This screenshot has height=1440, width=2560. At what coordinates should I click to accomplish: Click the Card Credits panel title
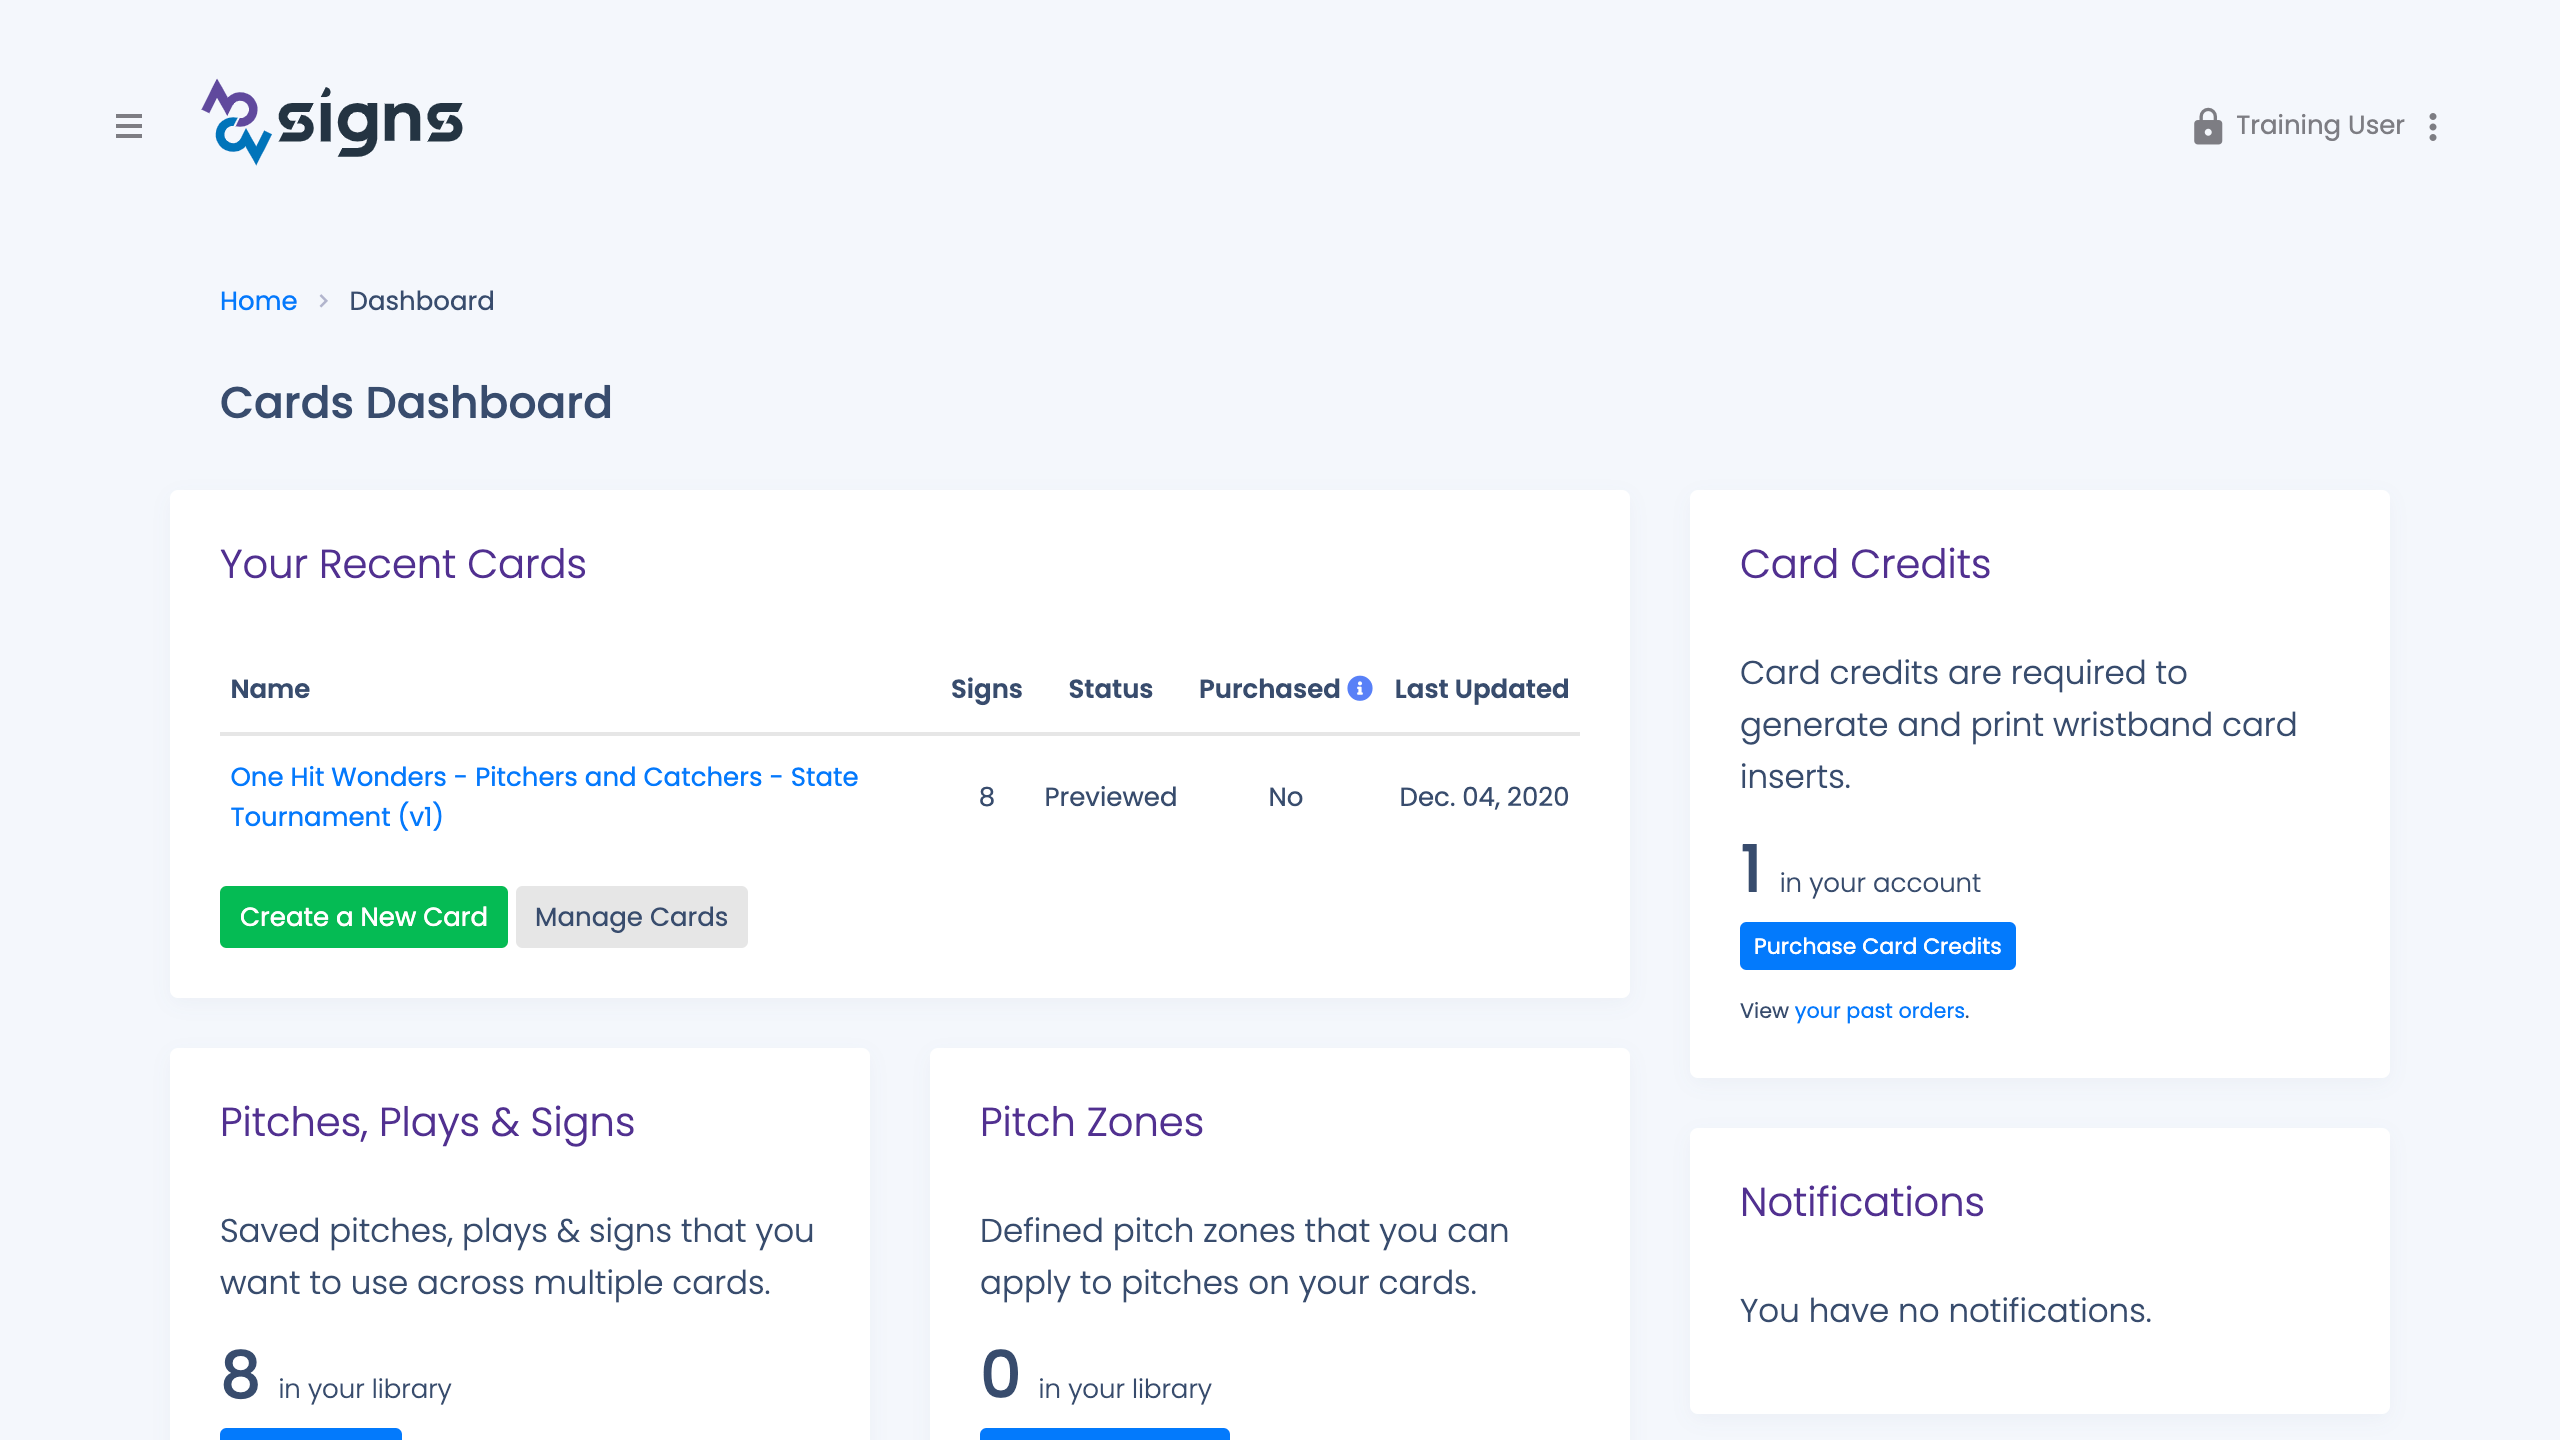tap(1866, 563)
